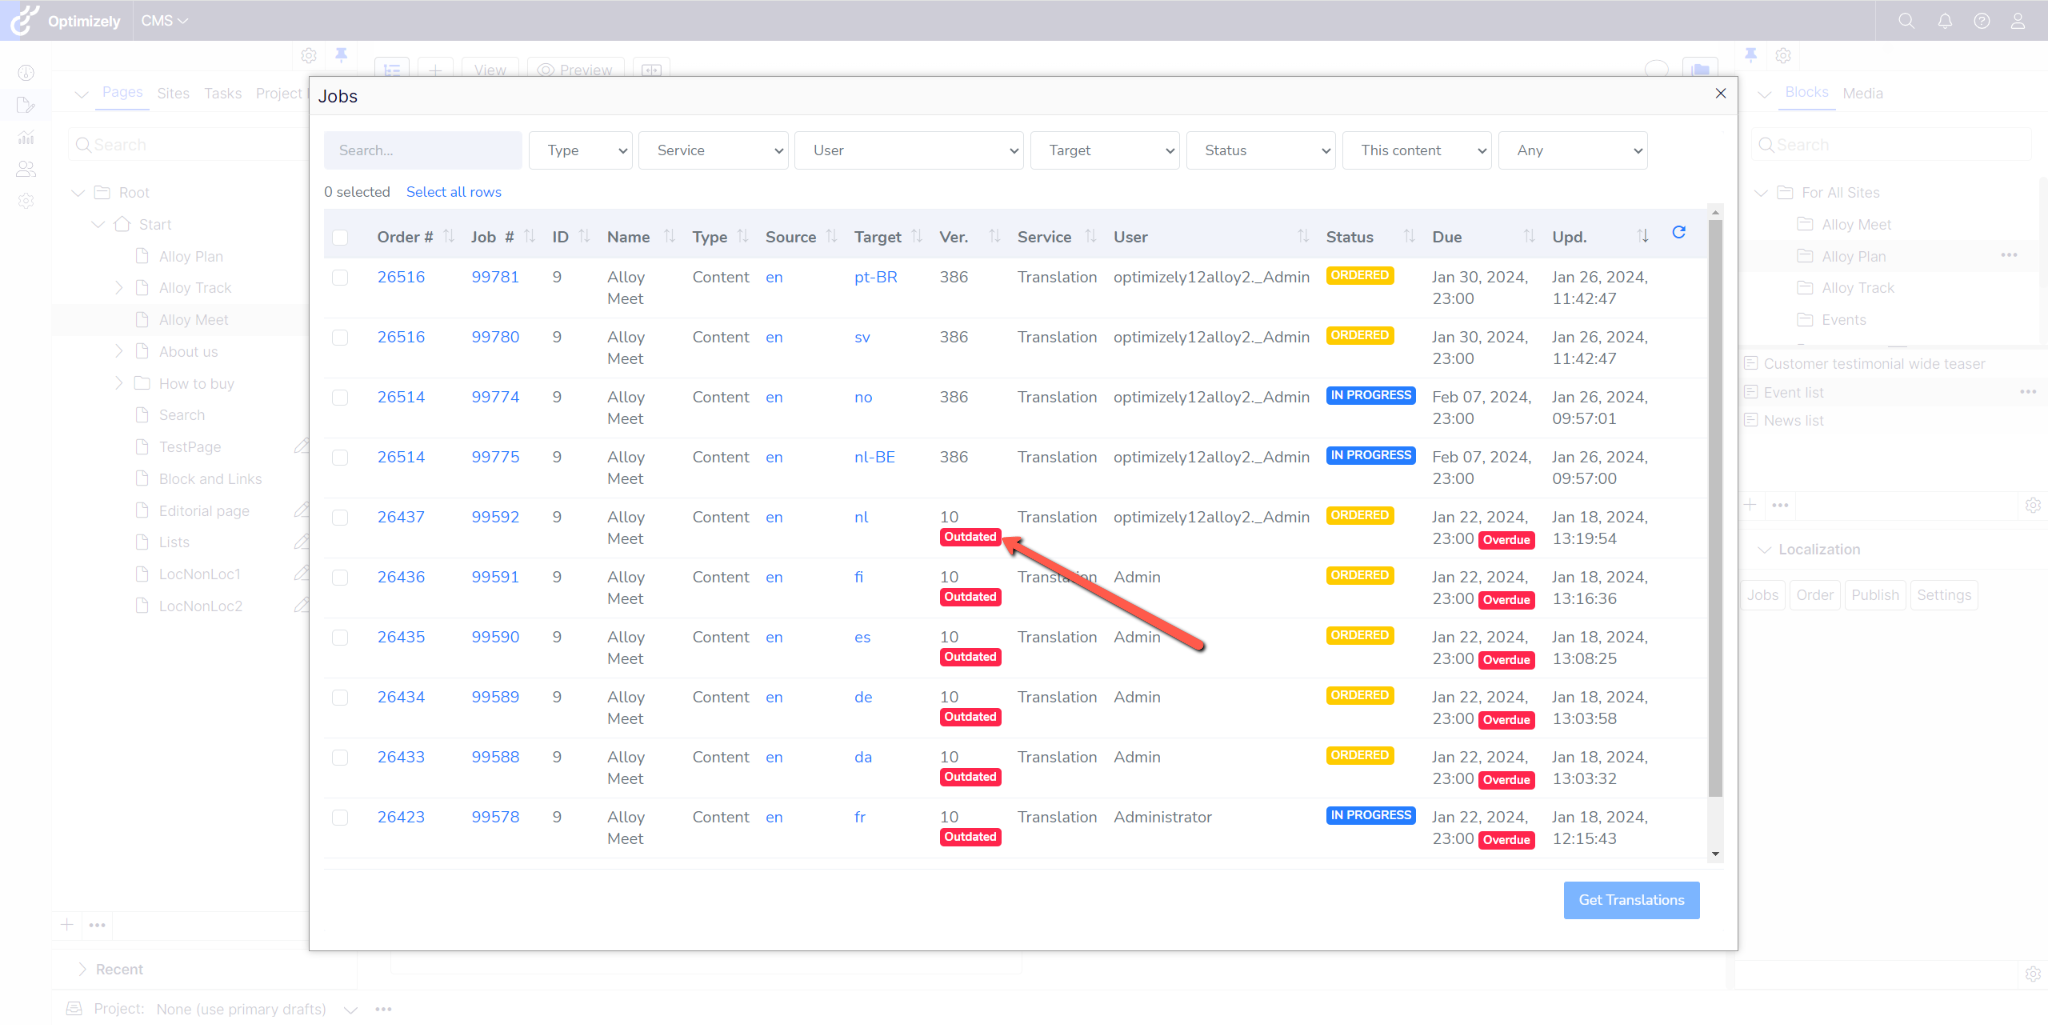2048x1025 pixels.
Task: Open order number 26437 link
Action: pyautogui.click(x=401, y=517)
